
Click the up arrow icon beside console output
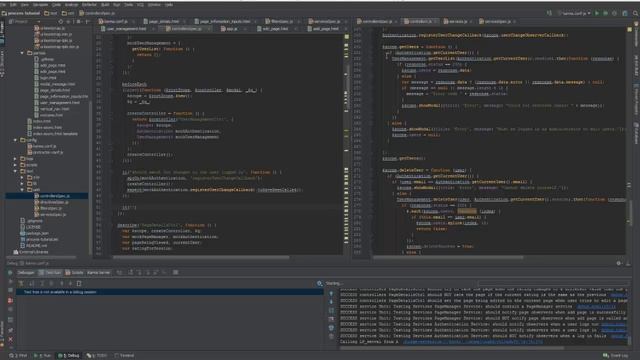tap(331, 293)
